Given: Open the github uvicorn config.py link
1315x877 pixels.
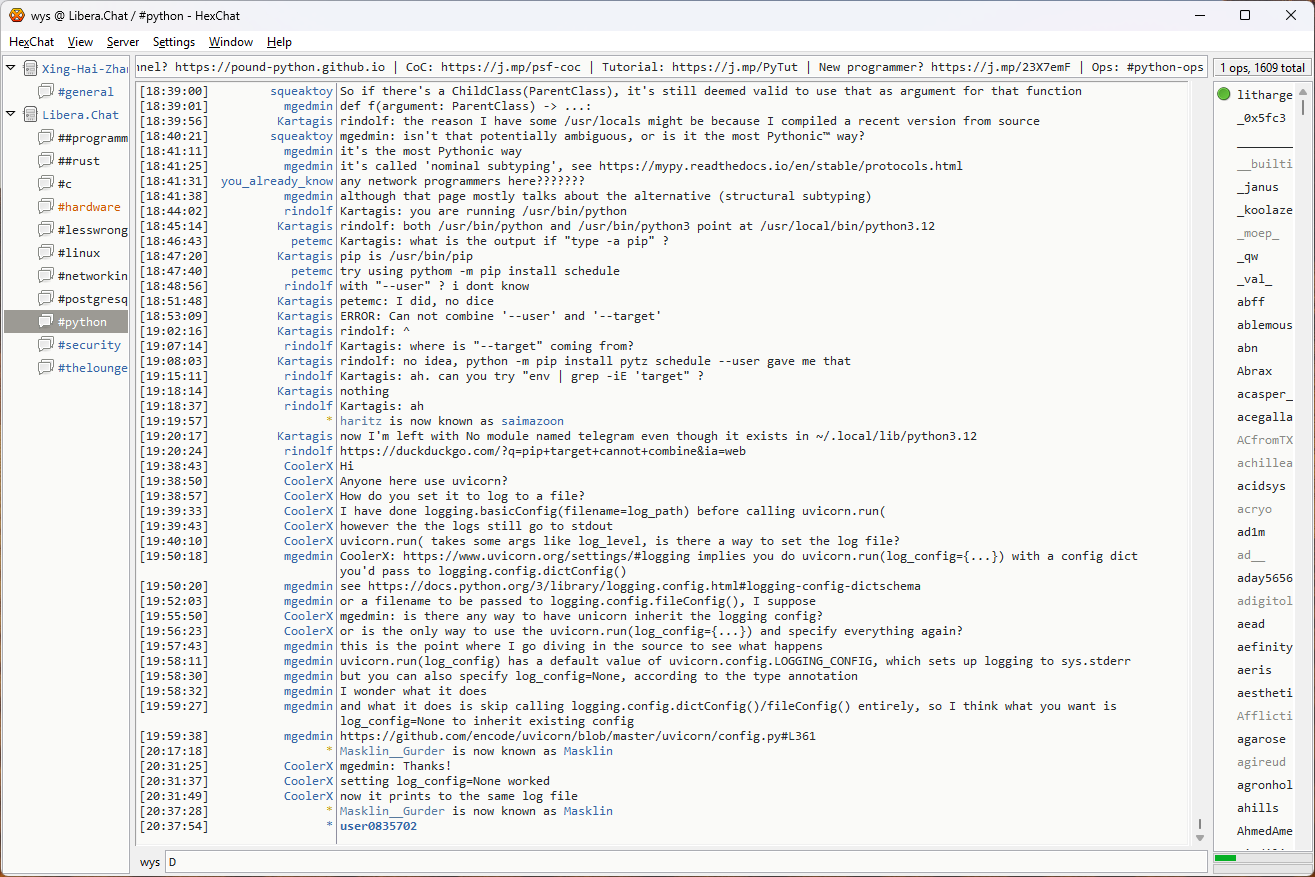Looking at the screenshot, I should (x=578, y=736).
